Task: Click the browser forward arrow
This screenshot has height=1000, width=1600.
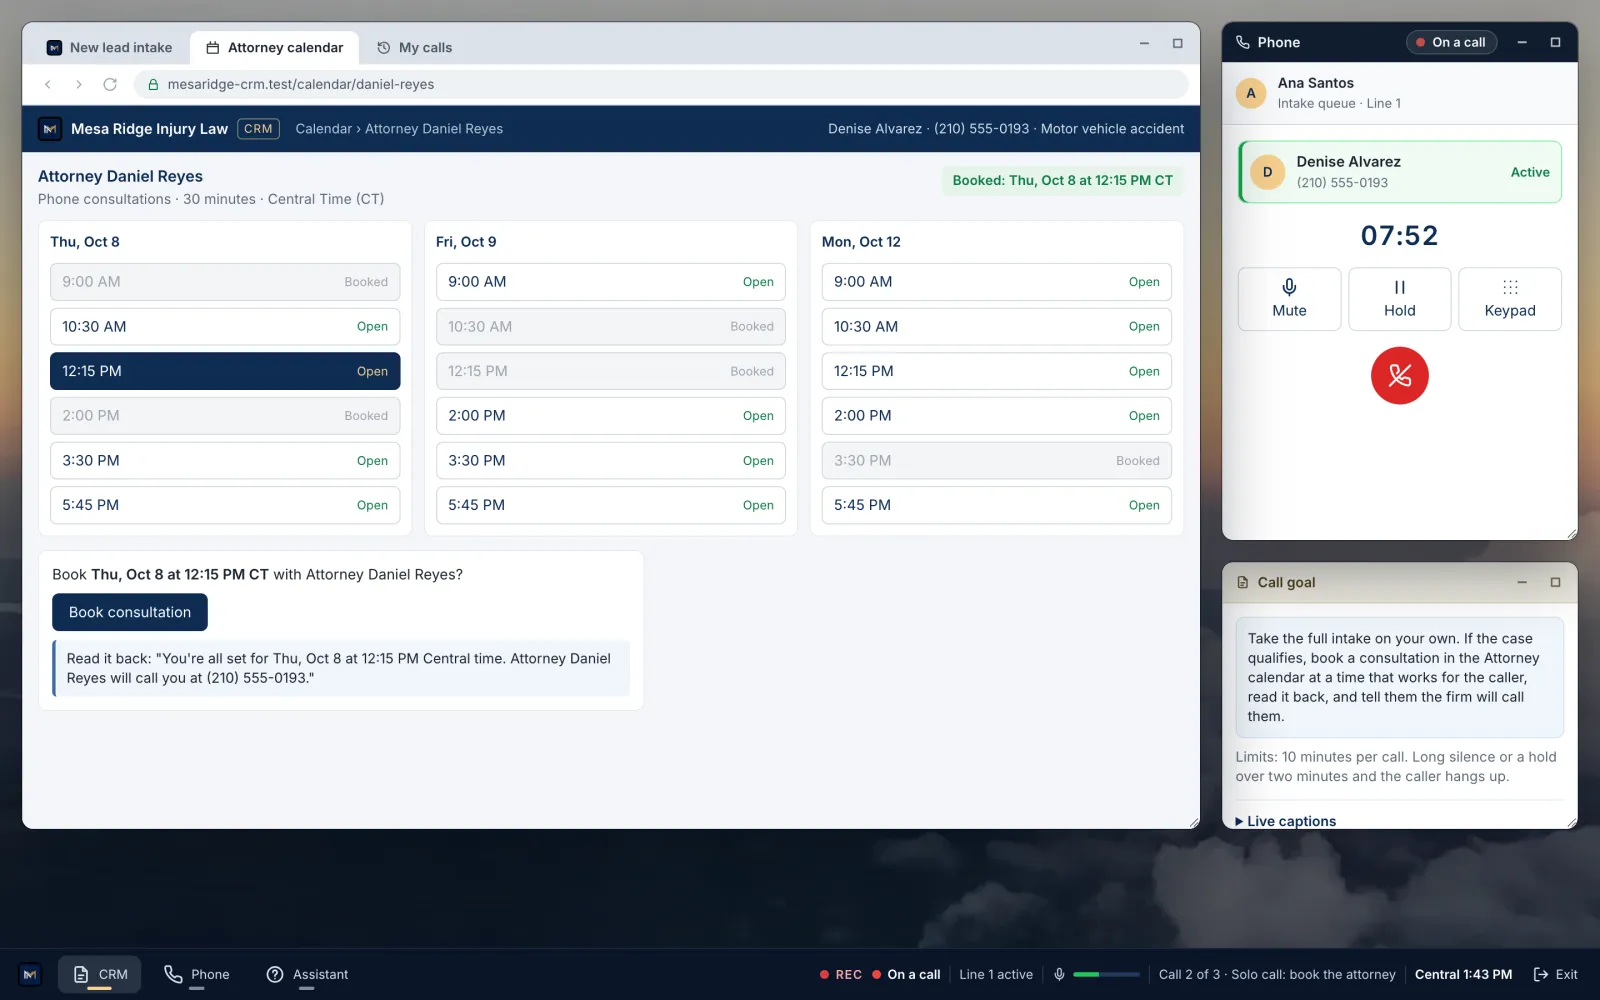Action: [79, 84]
